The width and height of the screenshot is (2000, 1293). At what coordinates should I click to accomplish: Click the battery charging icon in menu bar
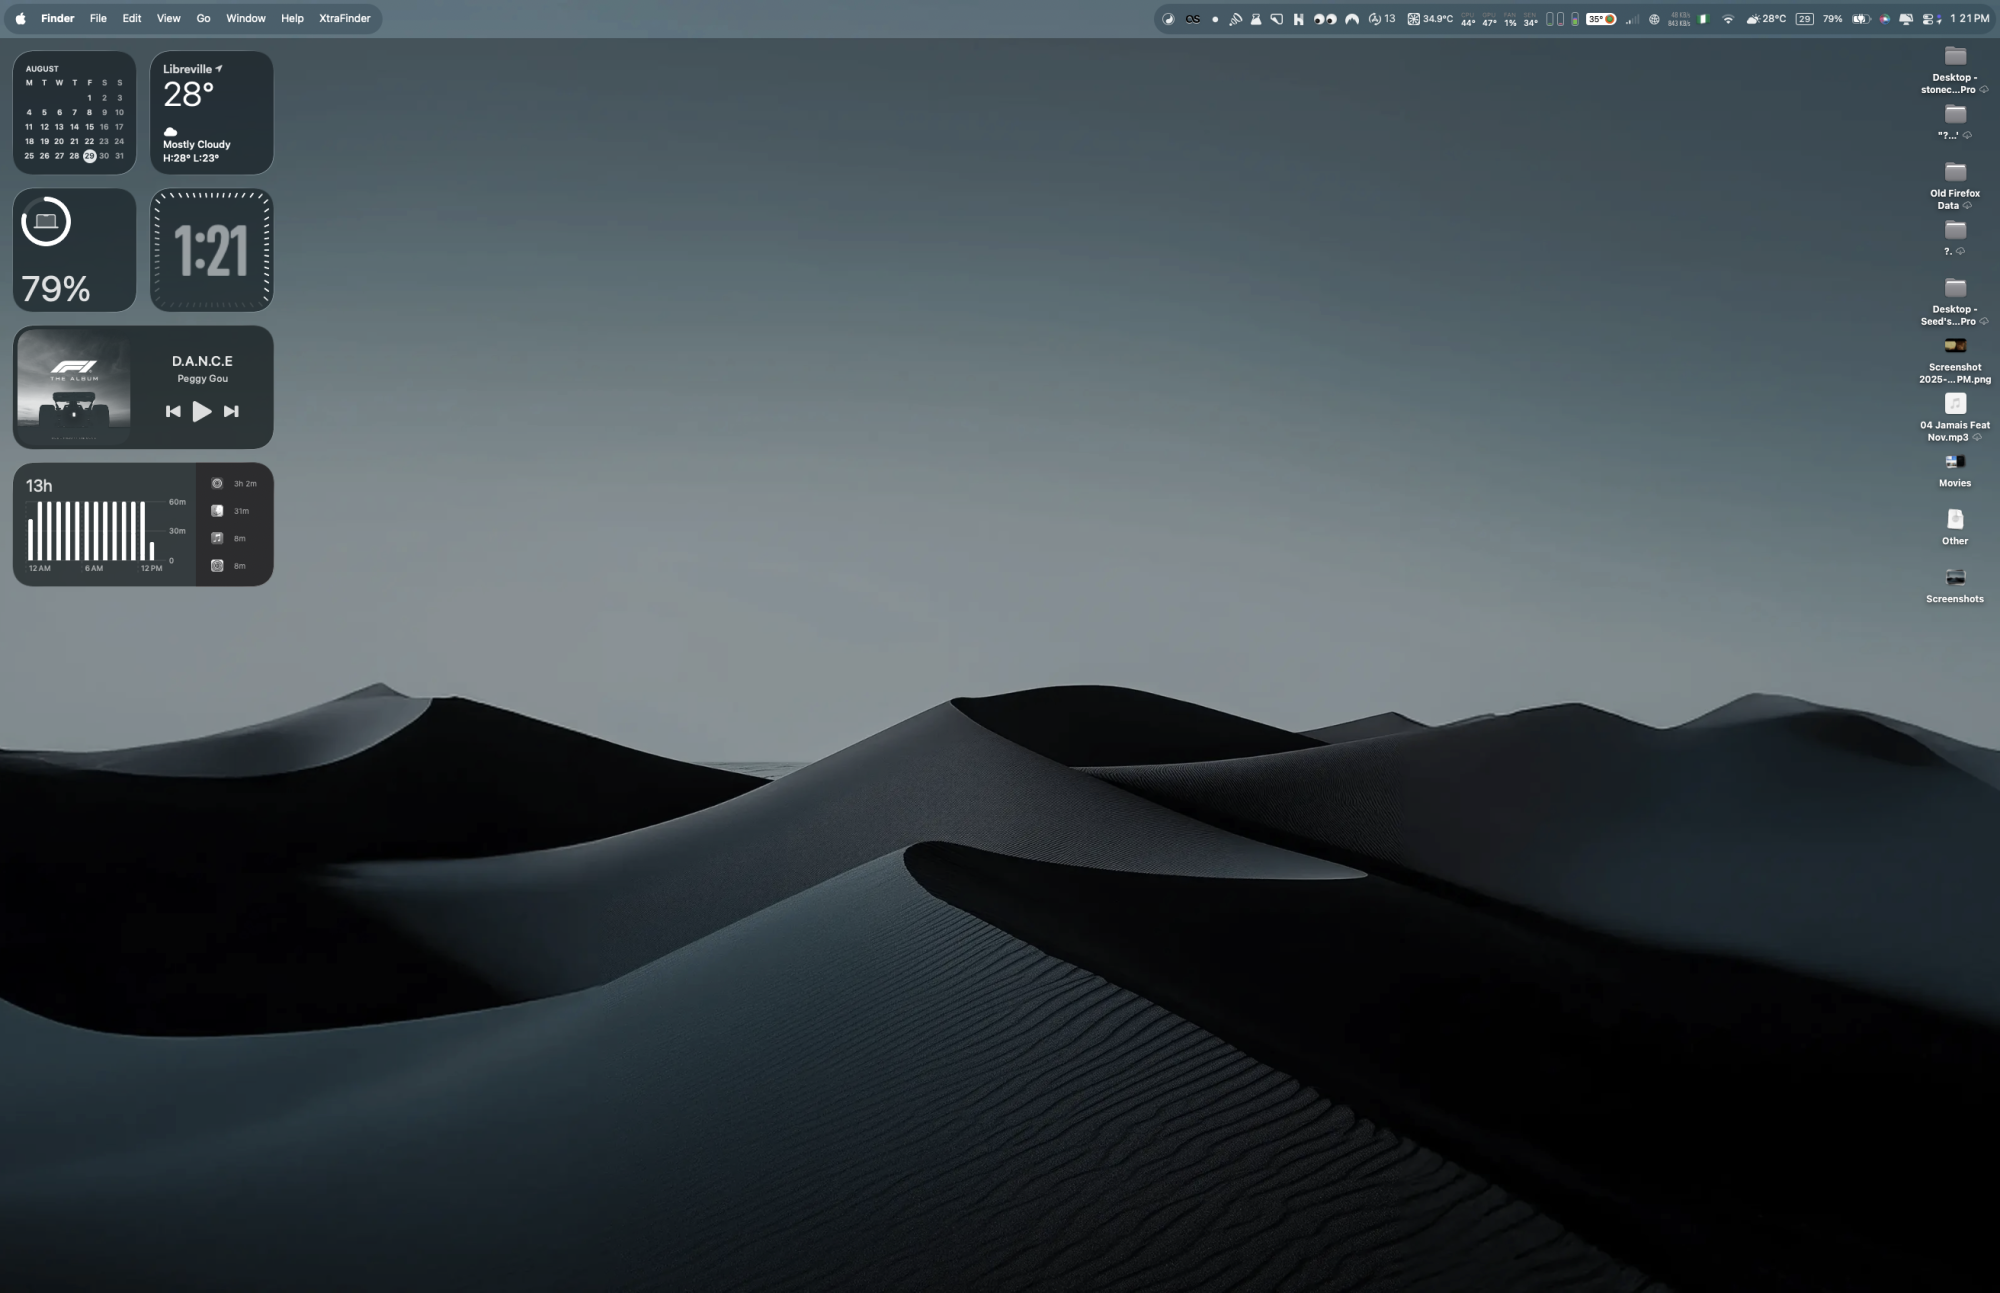(1860, 19)
